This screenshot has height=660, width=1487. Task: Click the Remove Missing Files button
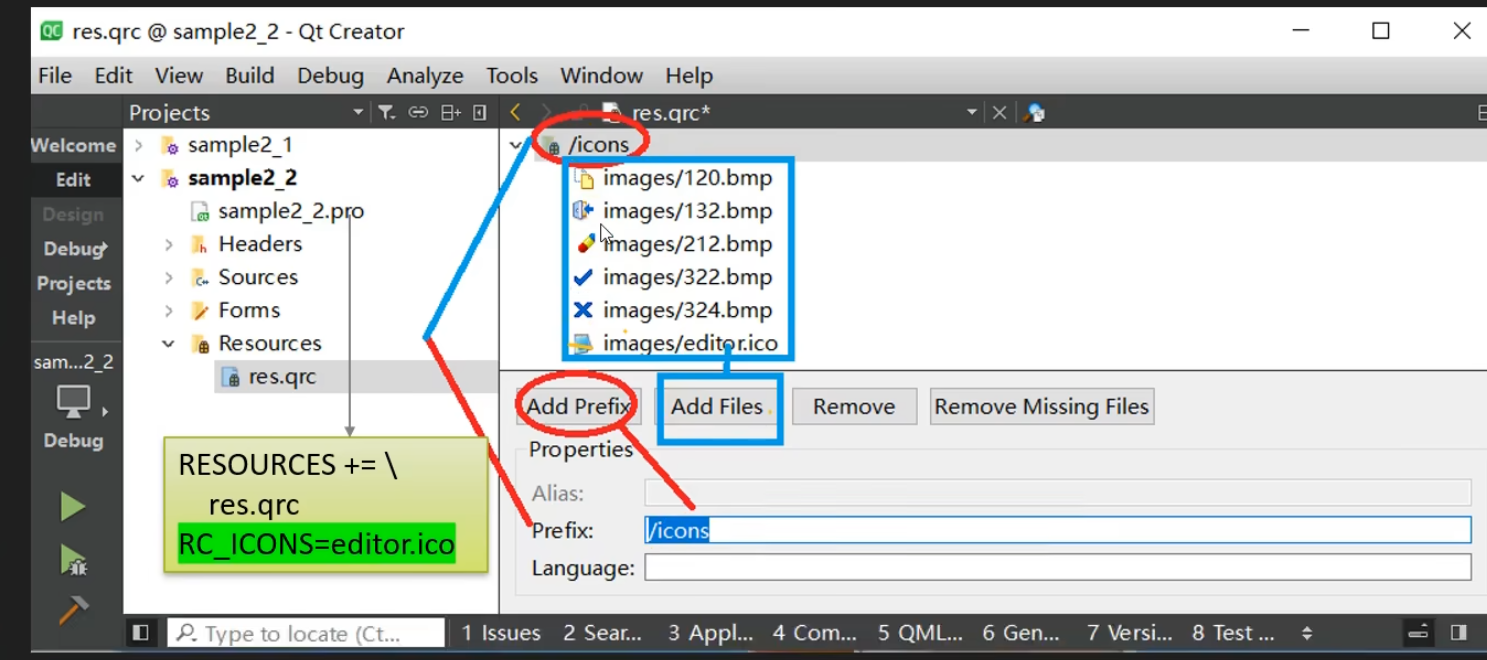[1042, 407]
